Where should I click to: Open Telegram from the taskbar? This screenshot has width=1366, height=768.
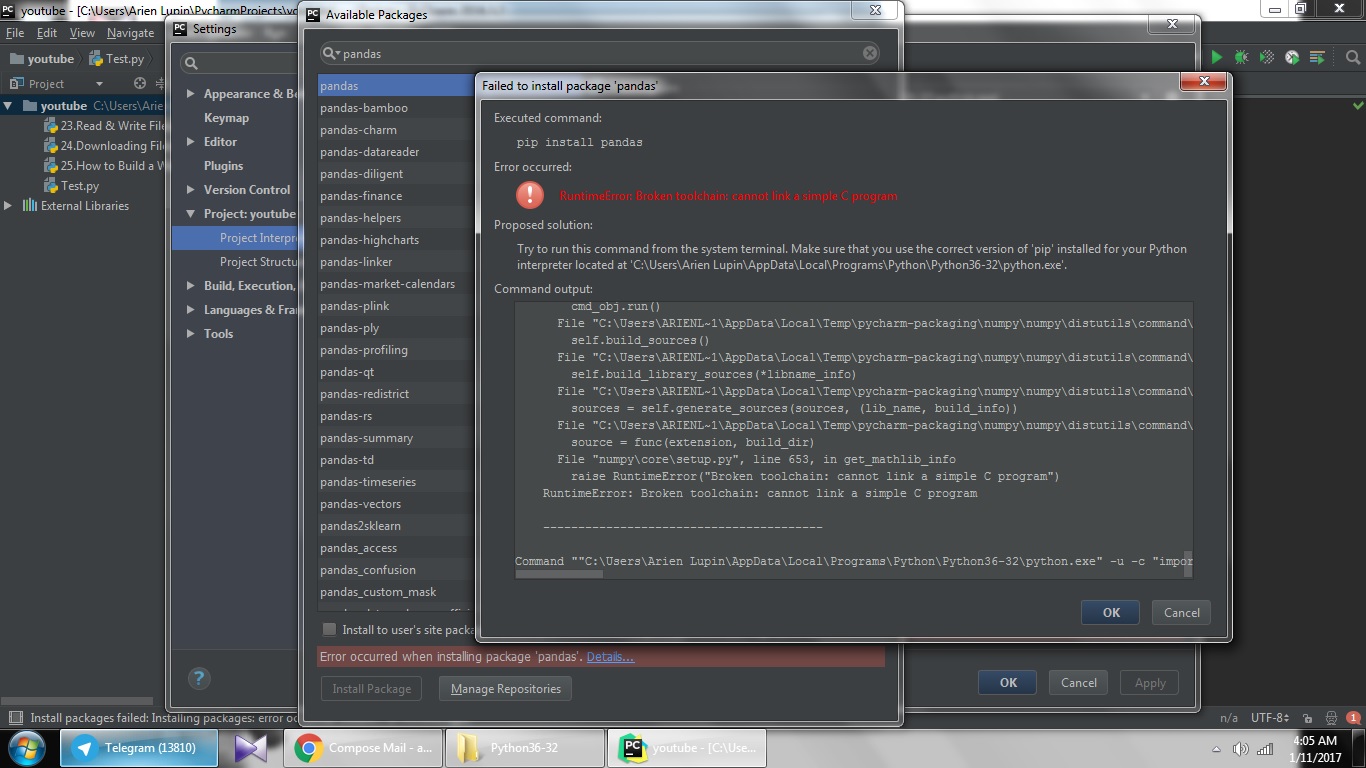pyautogui.click(x=138, y=747)
